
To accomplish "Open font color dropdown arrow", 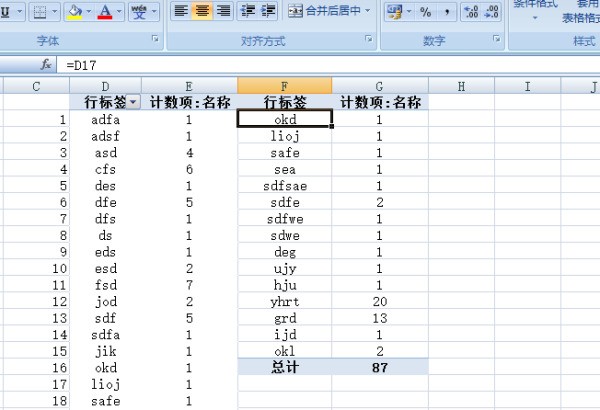I will [119, 12].
